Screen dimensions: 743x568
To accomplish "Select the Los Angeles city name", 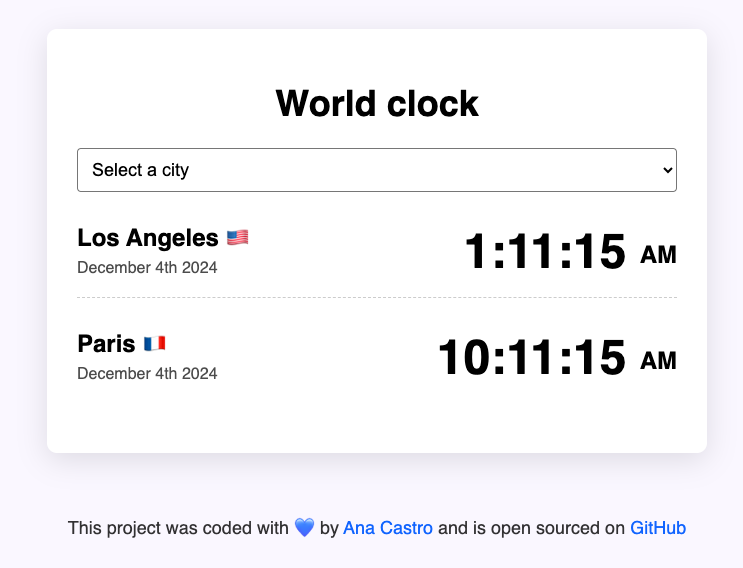I will 148,238.
